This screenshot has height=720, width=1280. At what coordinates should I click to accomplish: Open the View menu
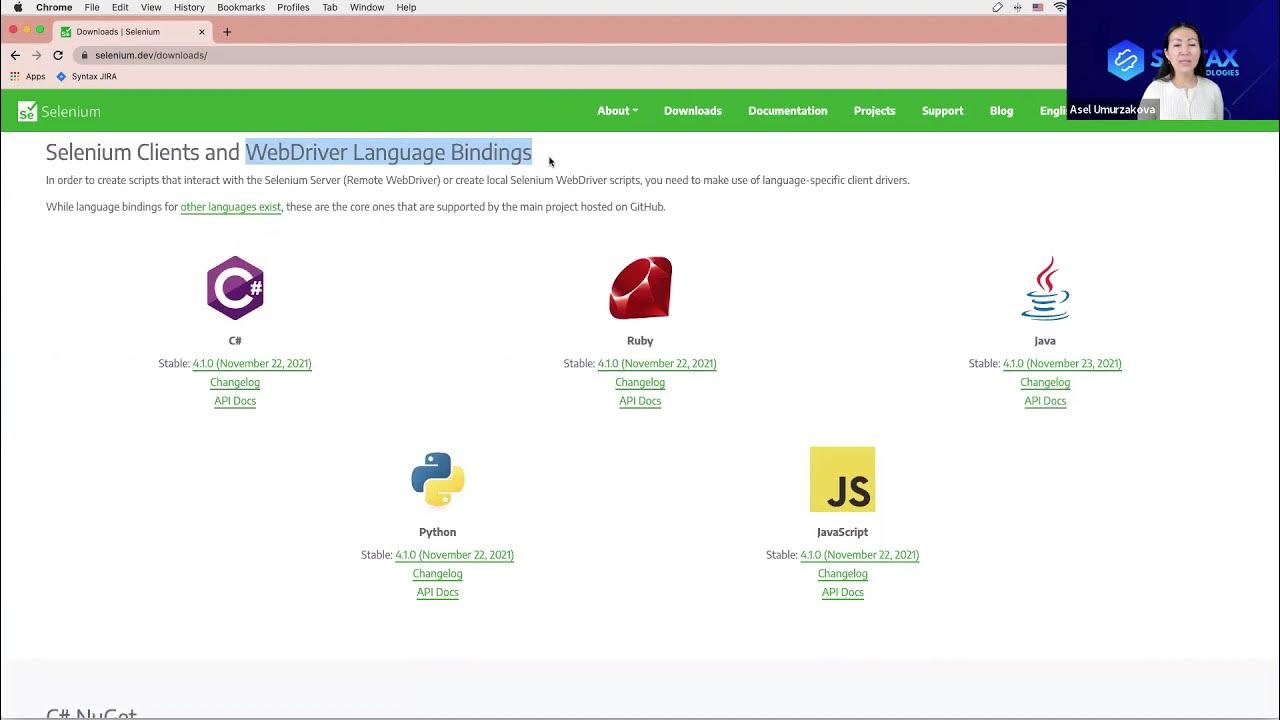tap(151, 7)
